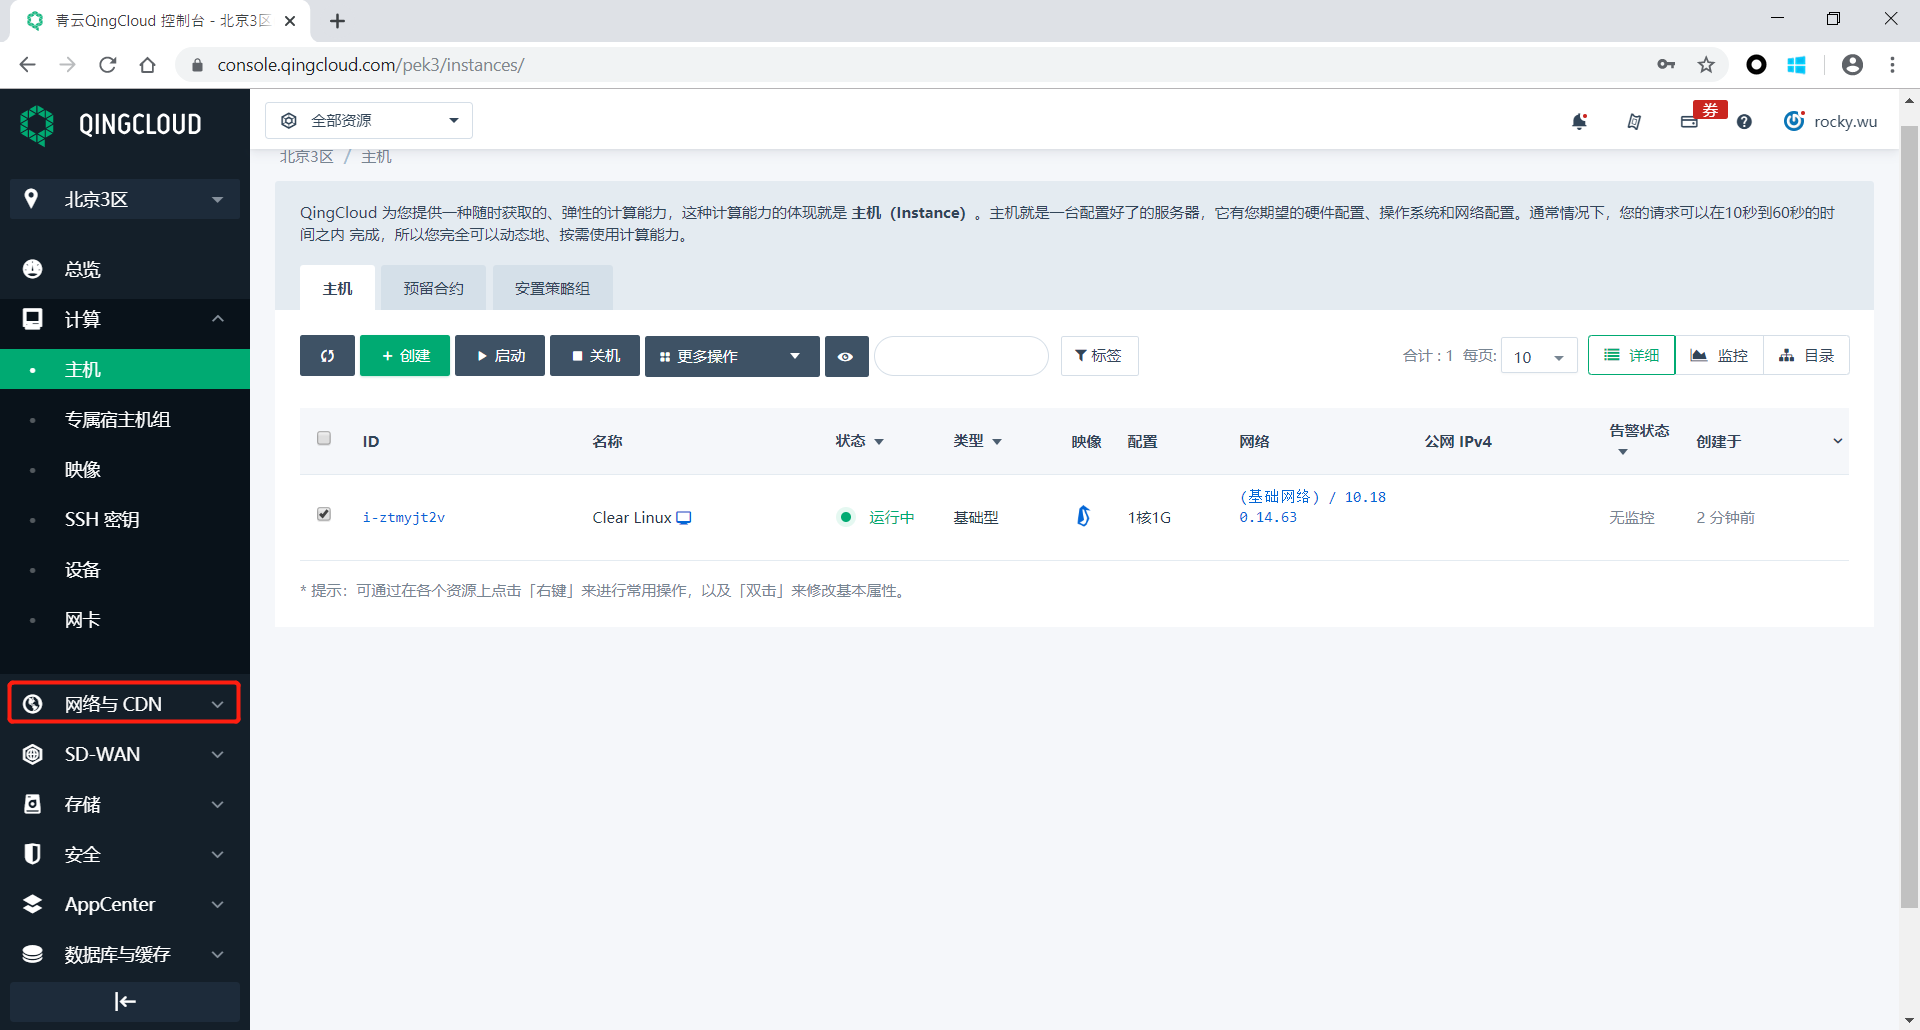Image resolution: width=1920 pixels, height=1030 pixels.
Task: Open a new browser tab
Action: (338, 21)
